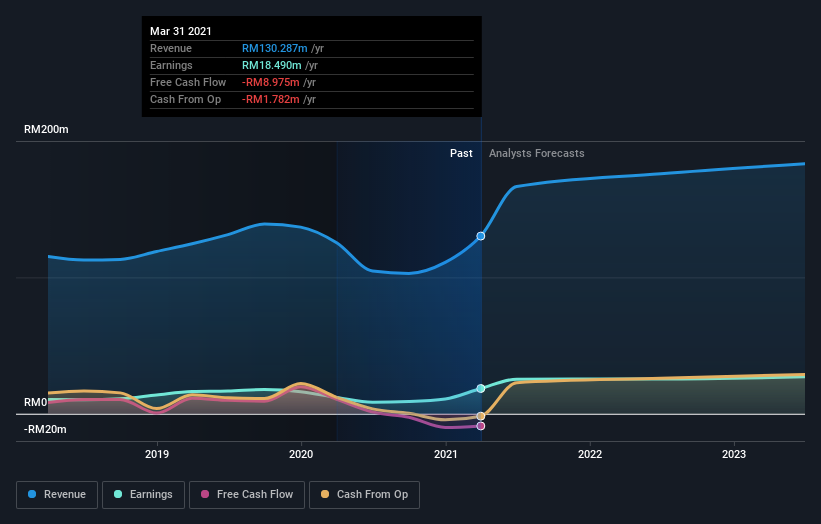Click the blue Revenue data point marker
The image size is (821, 524).
click(481, 236)
